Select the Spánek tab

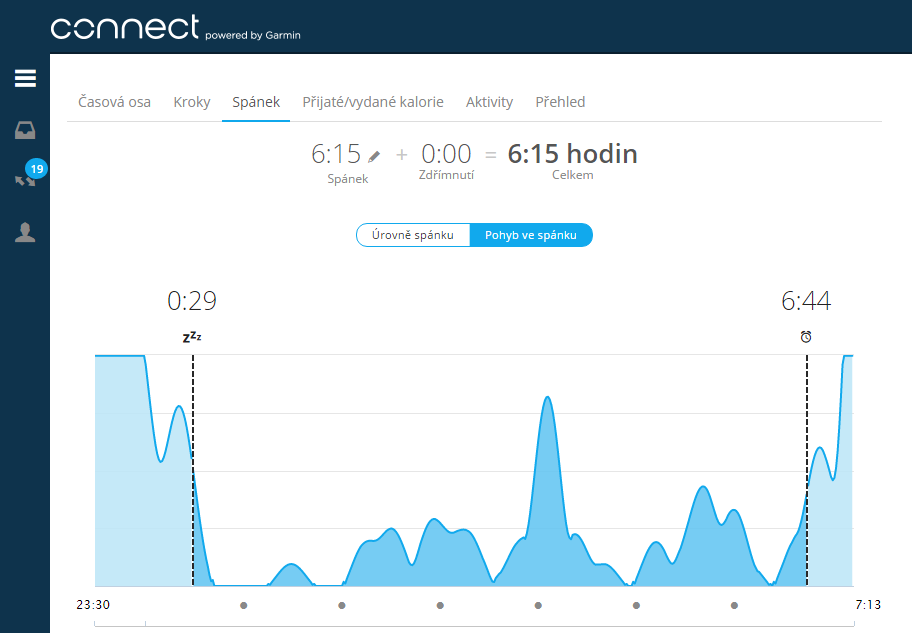[x=256, y=102]
